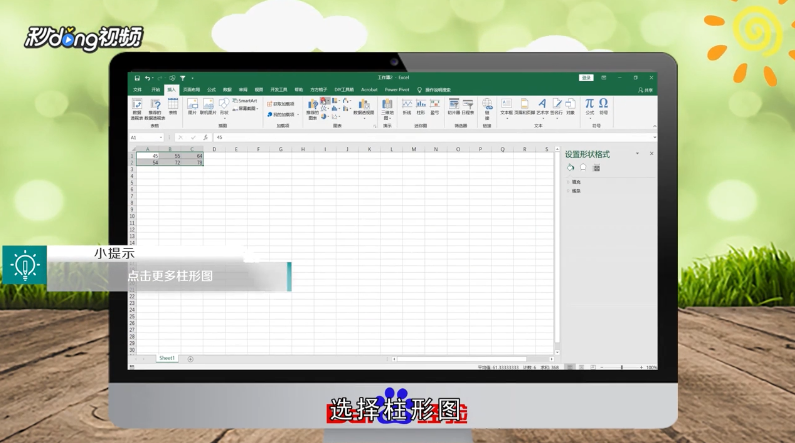Switch to the Power Pivot tab

[397, 90]
